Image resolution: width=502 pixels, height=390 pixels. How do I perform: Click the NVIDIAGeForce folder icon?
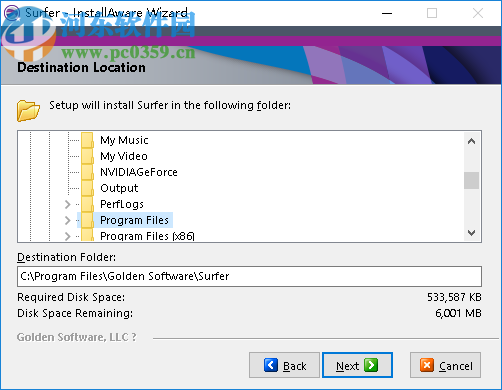click(87, 172)
